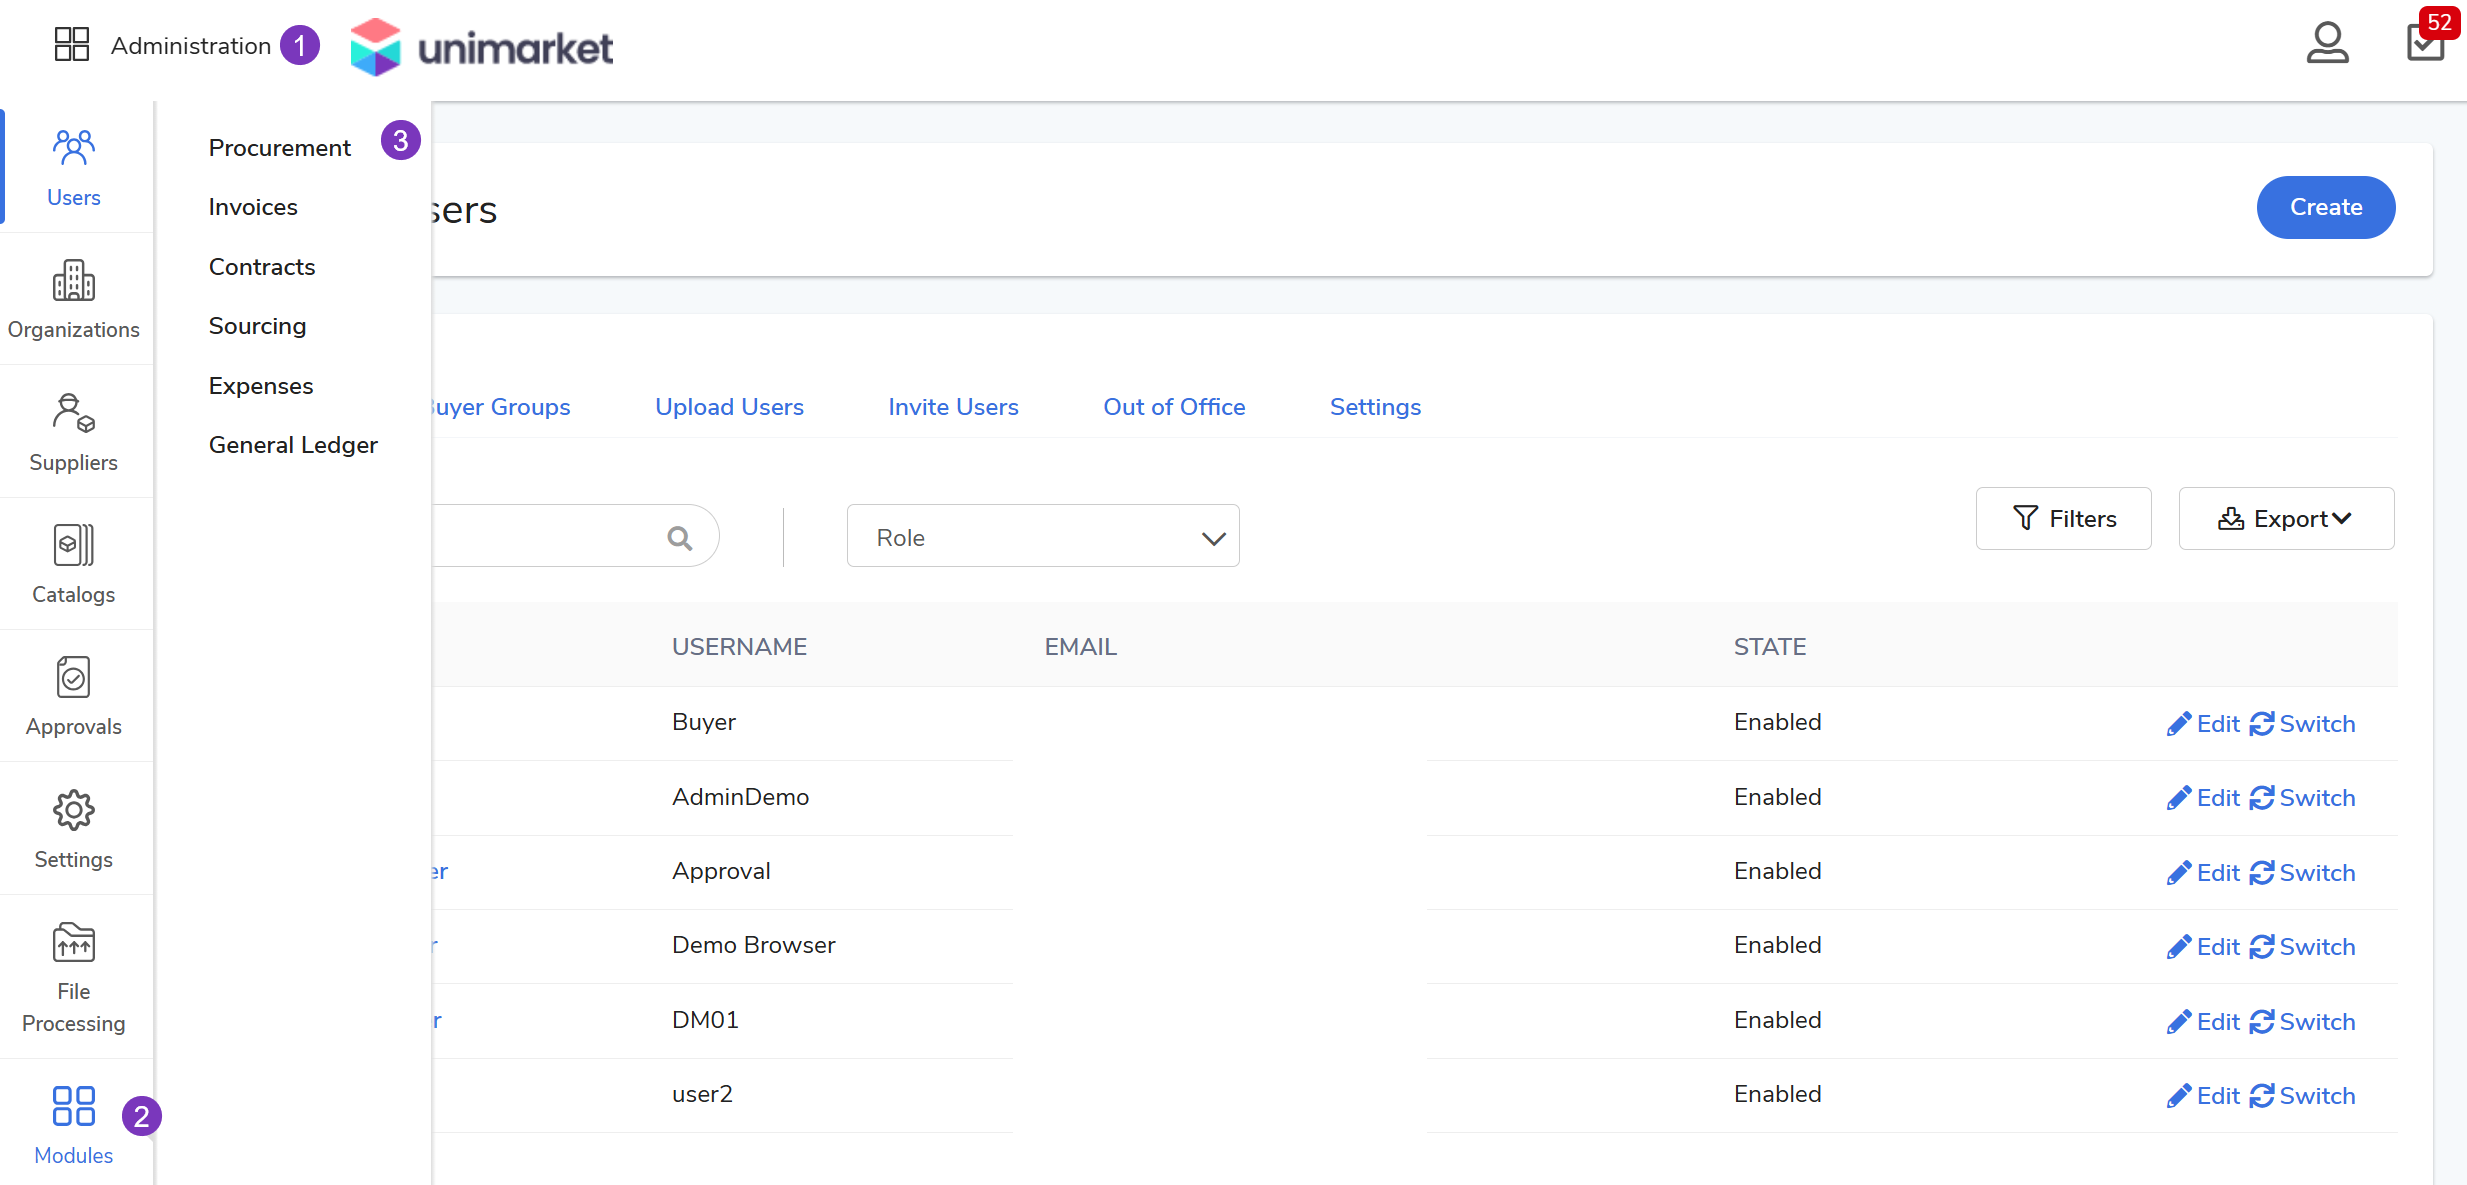
Task: Open the Suppliers sidebar icon
Action: (x=74, y=432)
